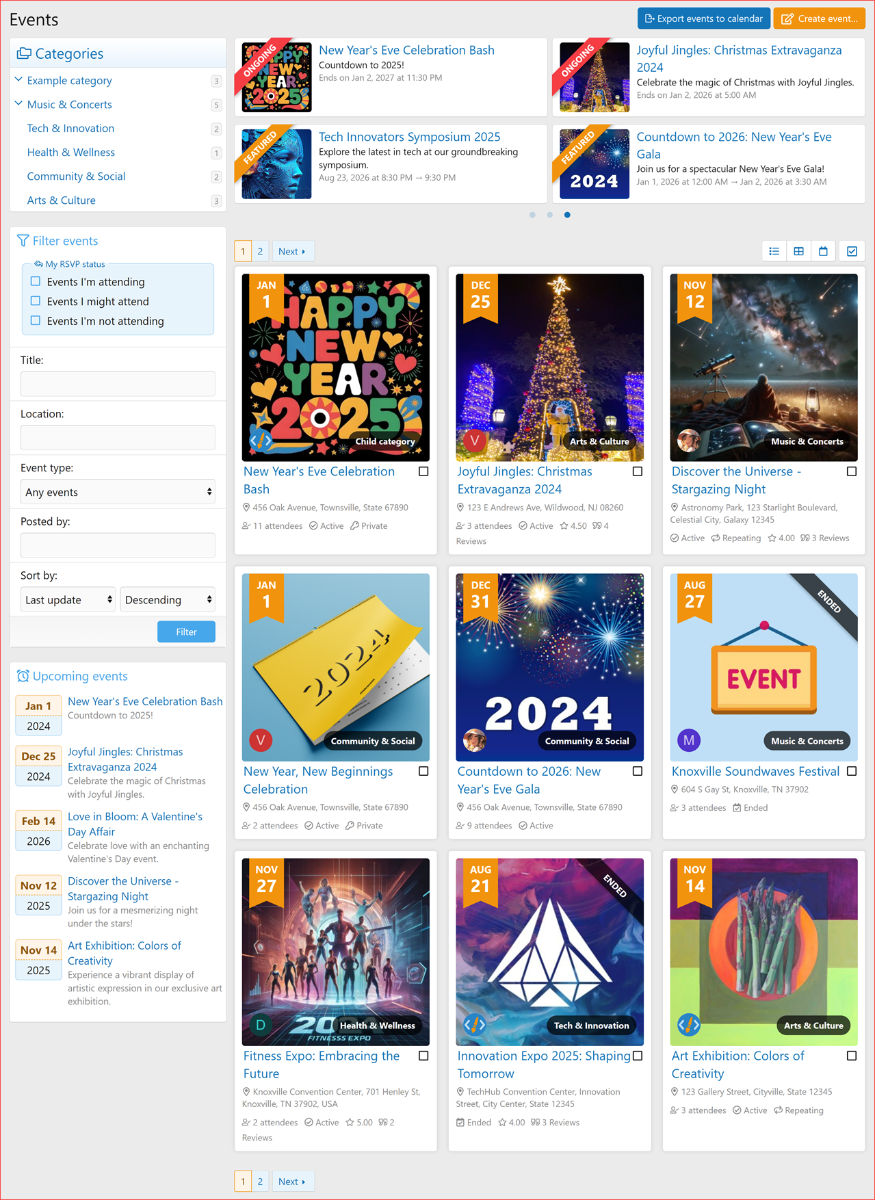
Task: Collapse the Music & Concerts category chevron
Action: 19,104
